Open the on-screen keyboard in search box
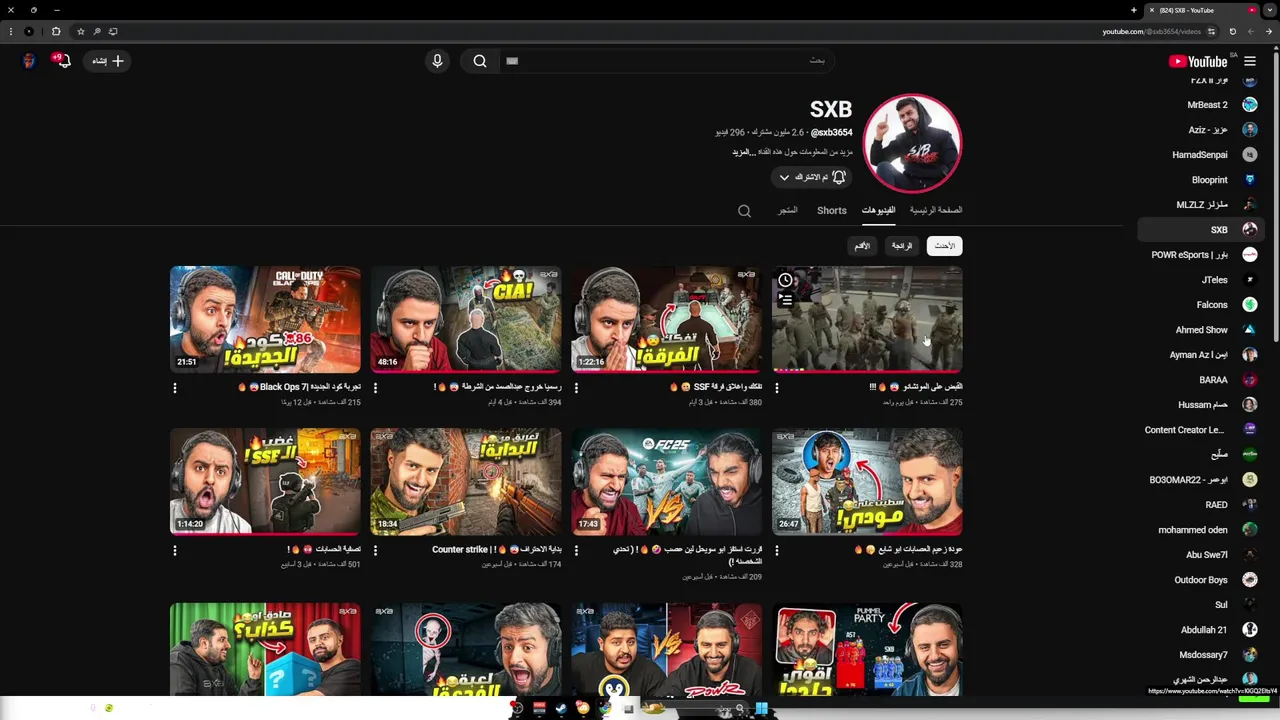This screenshot has width=1280, height=720. click(512, 61)
